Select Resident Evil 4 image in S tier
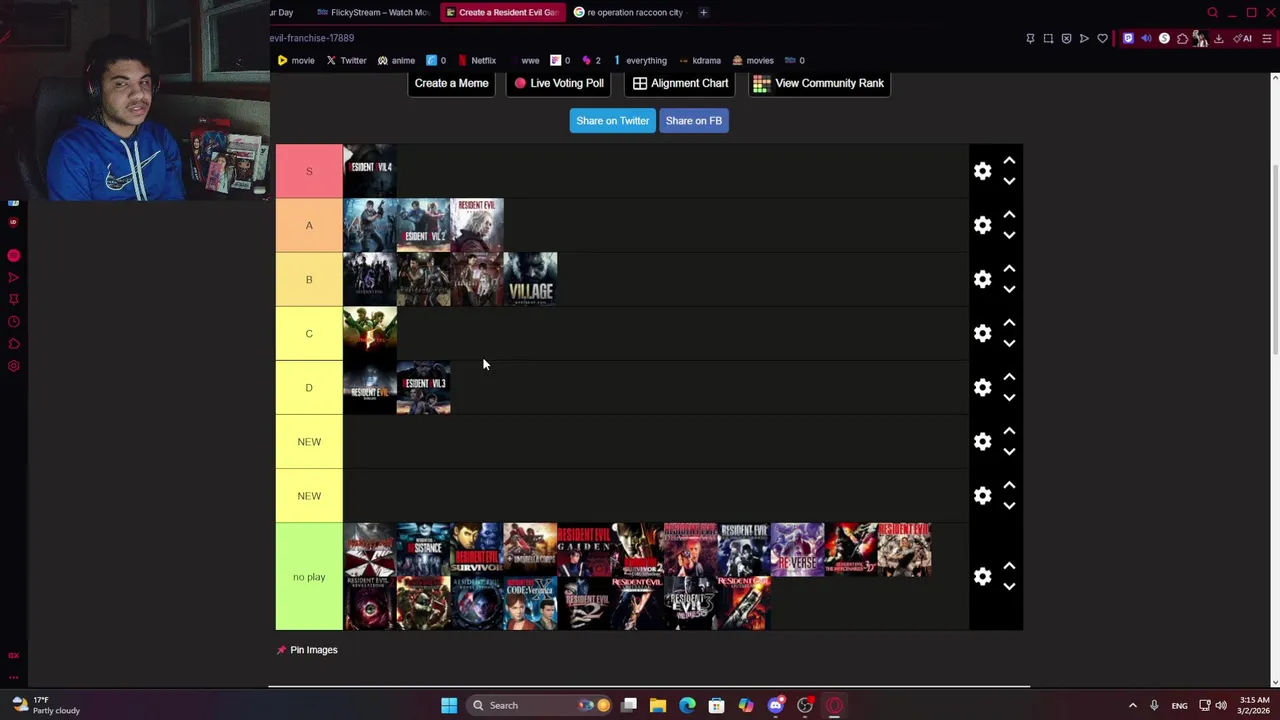The image size is (1280, 720). pyautogui.click(x=370, y=171)
